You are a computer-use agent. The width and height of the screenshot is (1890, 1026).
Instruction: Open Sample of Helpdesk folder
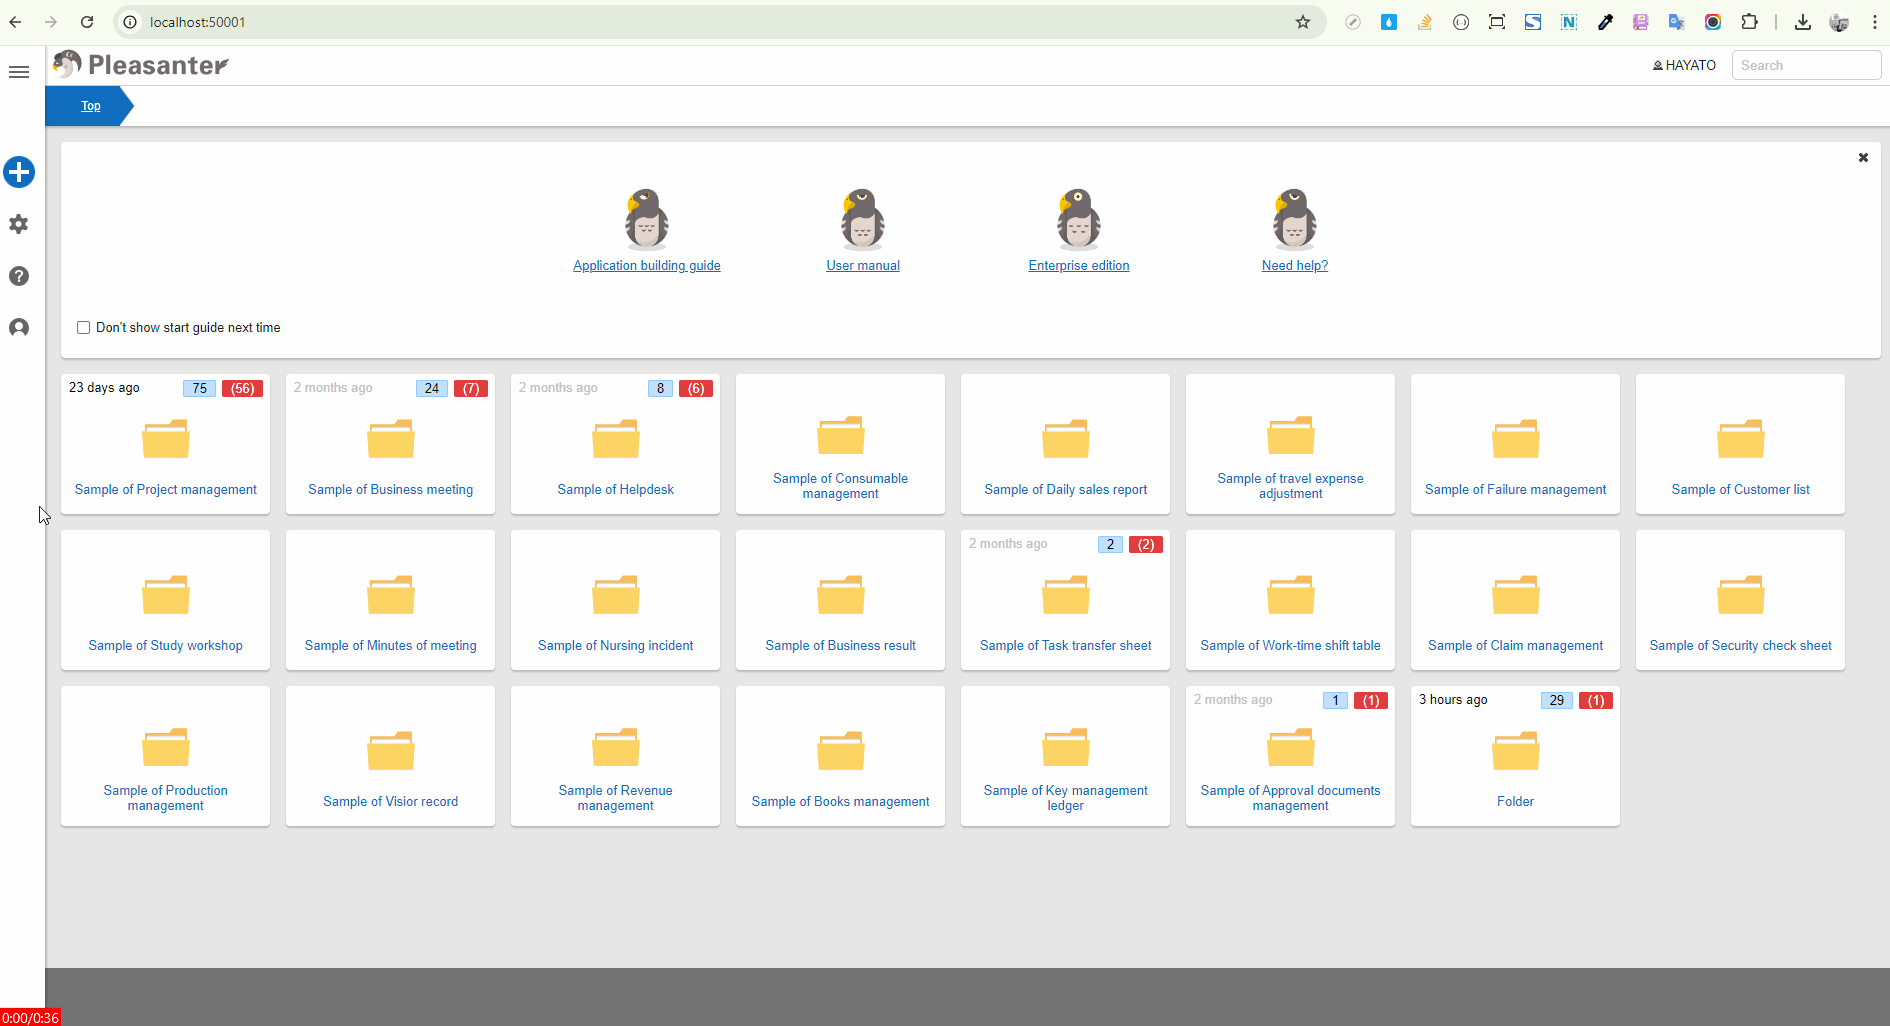pos(616,445)
